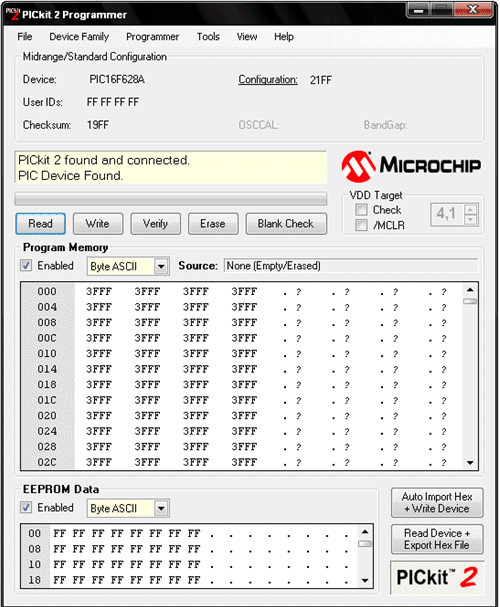Click the Program Memory scrollbar thumb
The width and height of the screenshot is (500, 607).
click(x=470, y=301)
